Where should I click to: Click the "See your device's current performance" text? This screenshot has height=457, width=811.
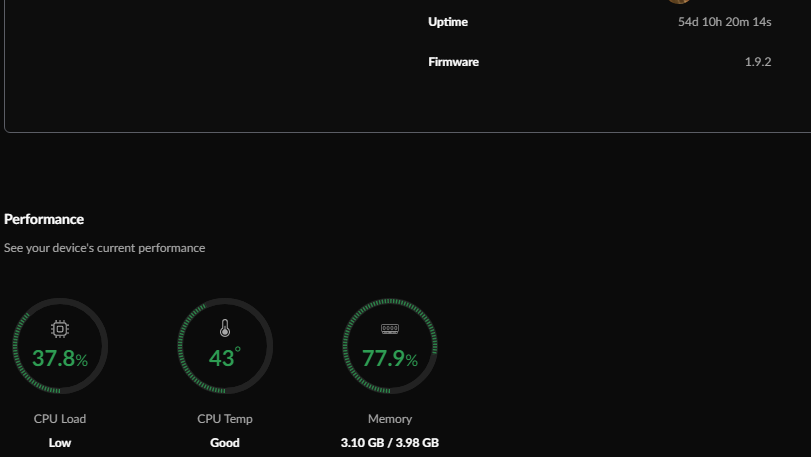[x=104, y=247]
